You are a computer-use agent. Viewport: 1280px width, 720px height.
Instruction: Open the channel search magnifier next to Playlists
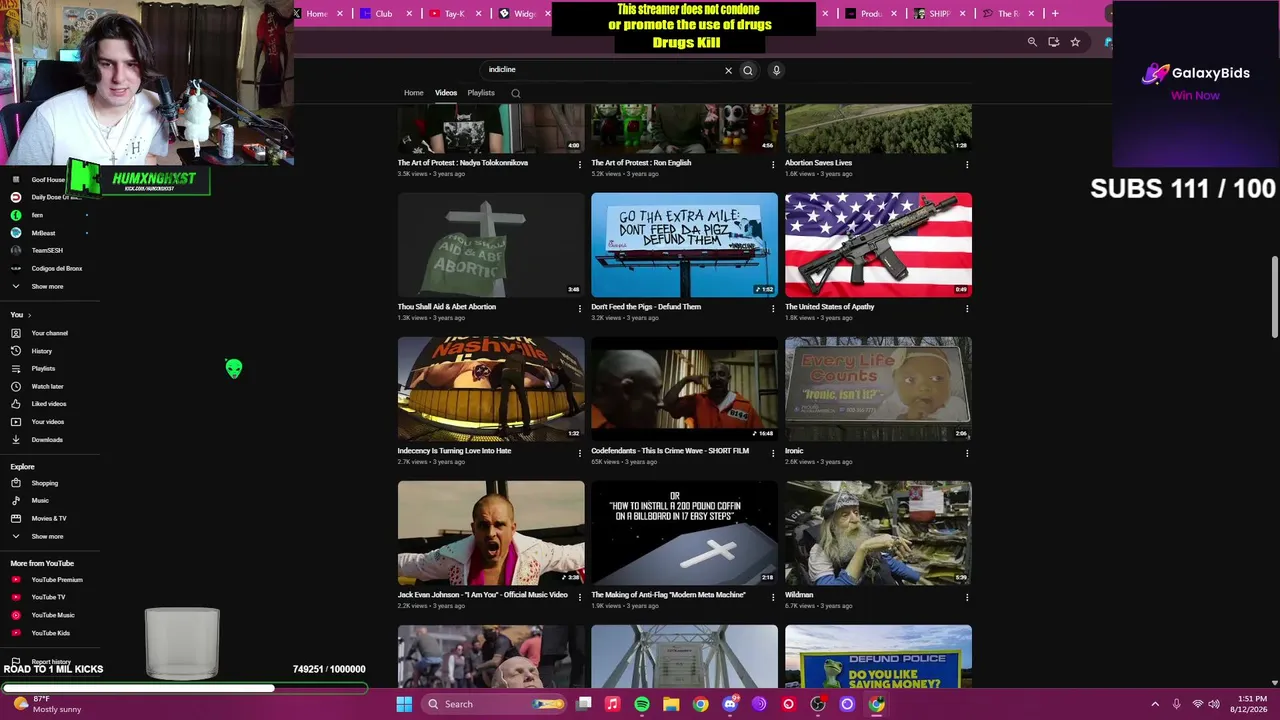tap(516, 93)
